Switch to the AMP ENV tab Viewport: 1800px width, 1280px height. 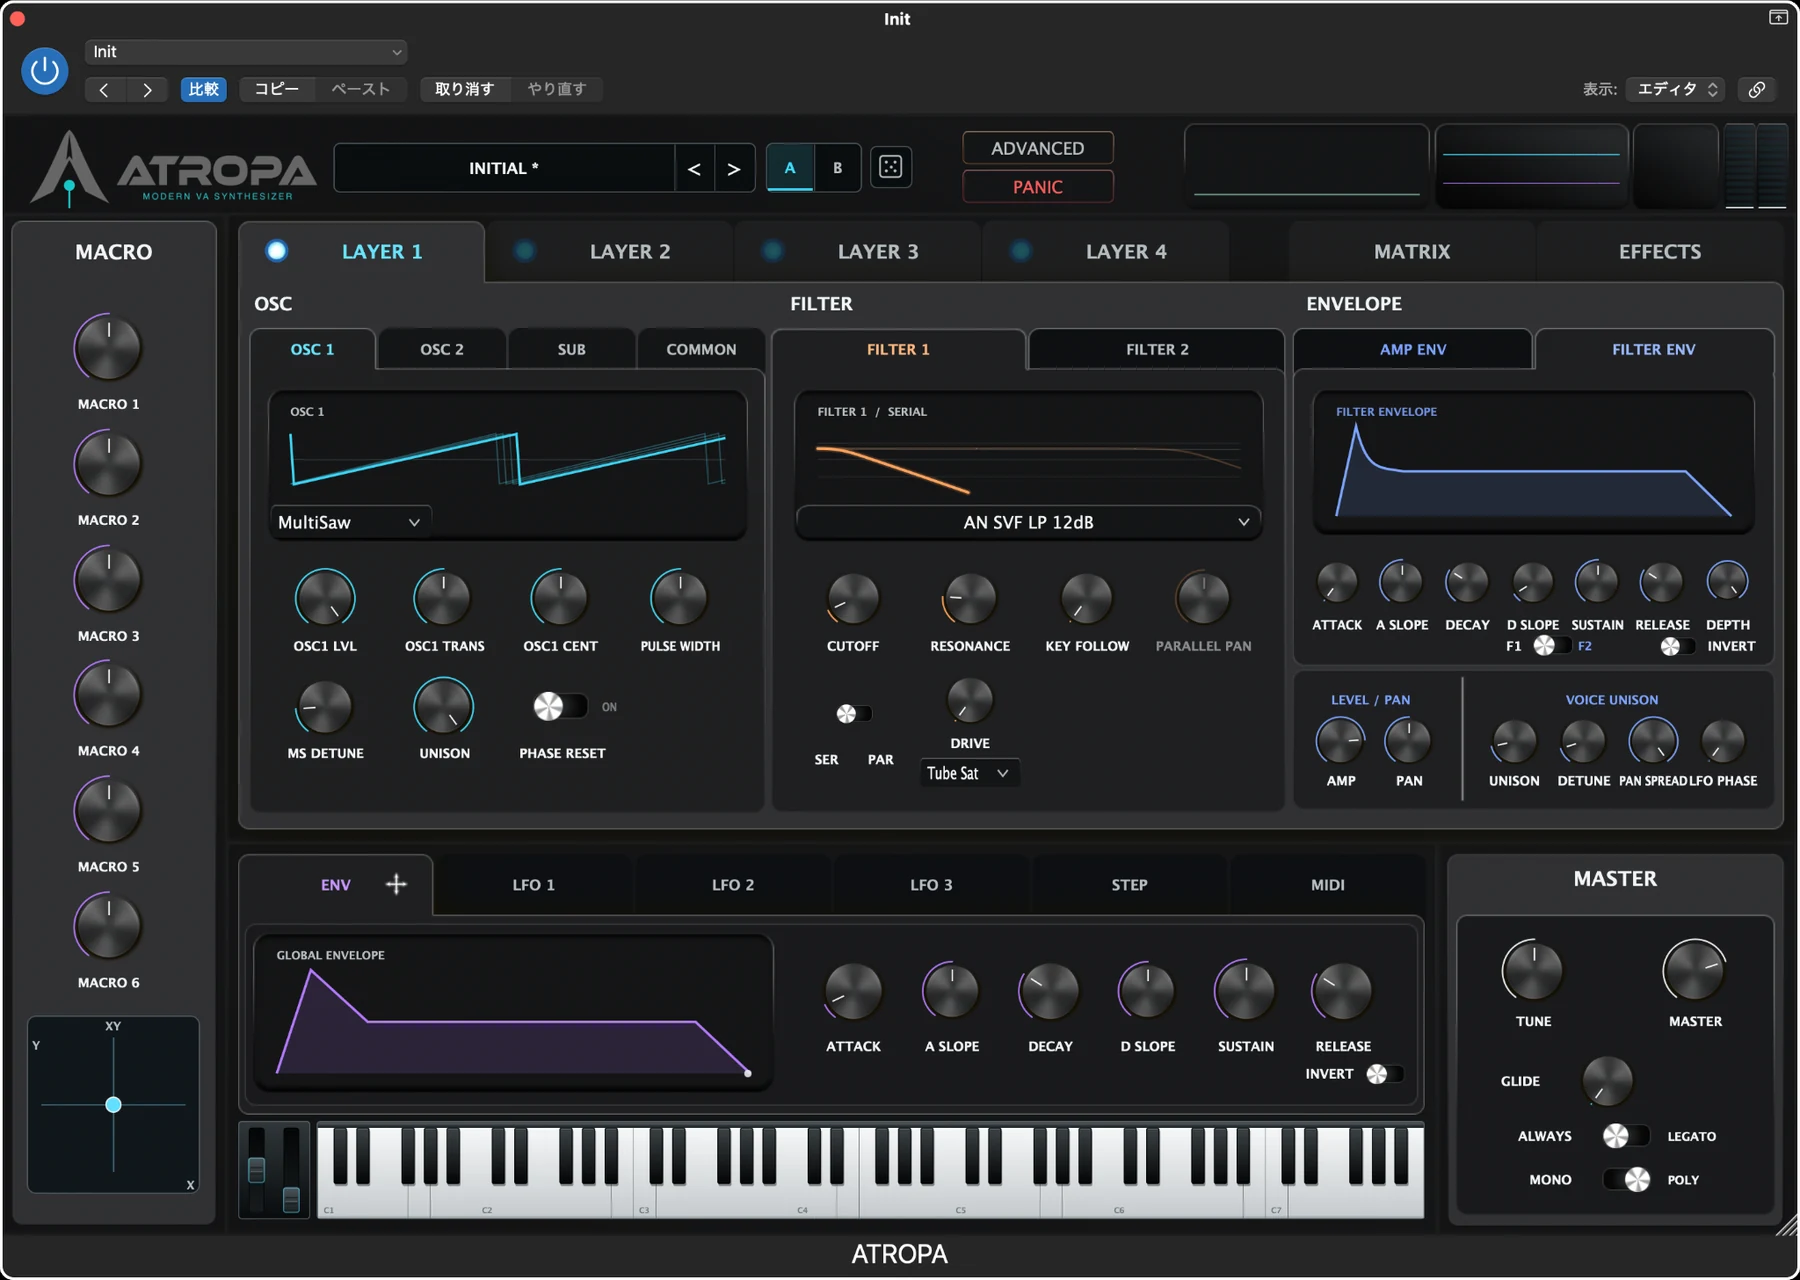click(x=1413, y=349)
